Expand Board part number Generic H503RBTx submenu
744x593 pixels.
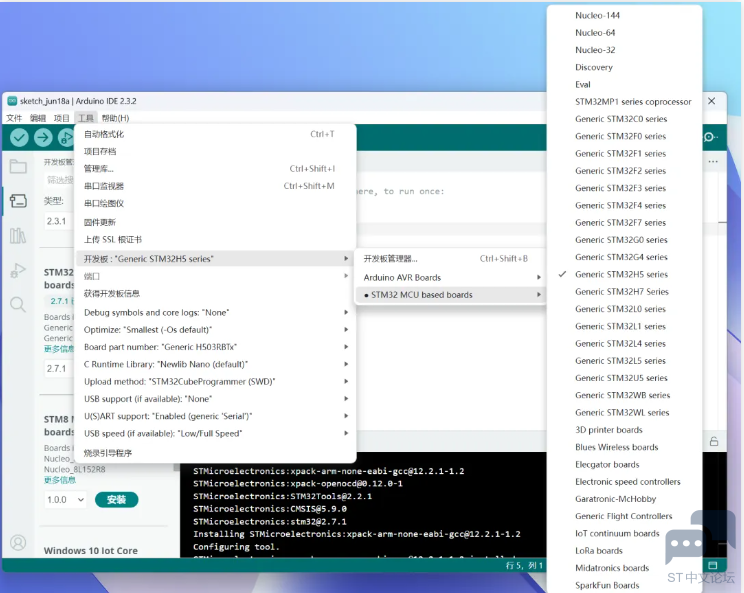tap(215, 347)
